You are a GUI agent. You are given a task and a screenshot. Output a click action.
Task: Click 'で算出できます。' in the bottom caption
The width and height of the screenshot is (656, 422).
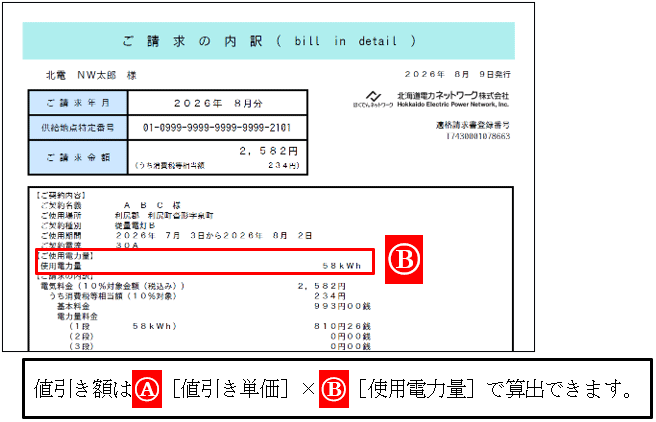[x=559, y=389]
